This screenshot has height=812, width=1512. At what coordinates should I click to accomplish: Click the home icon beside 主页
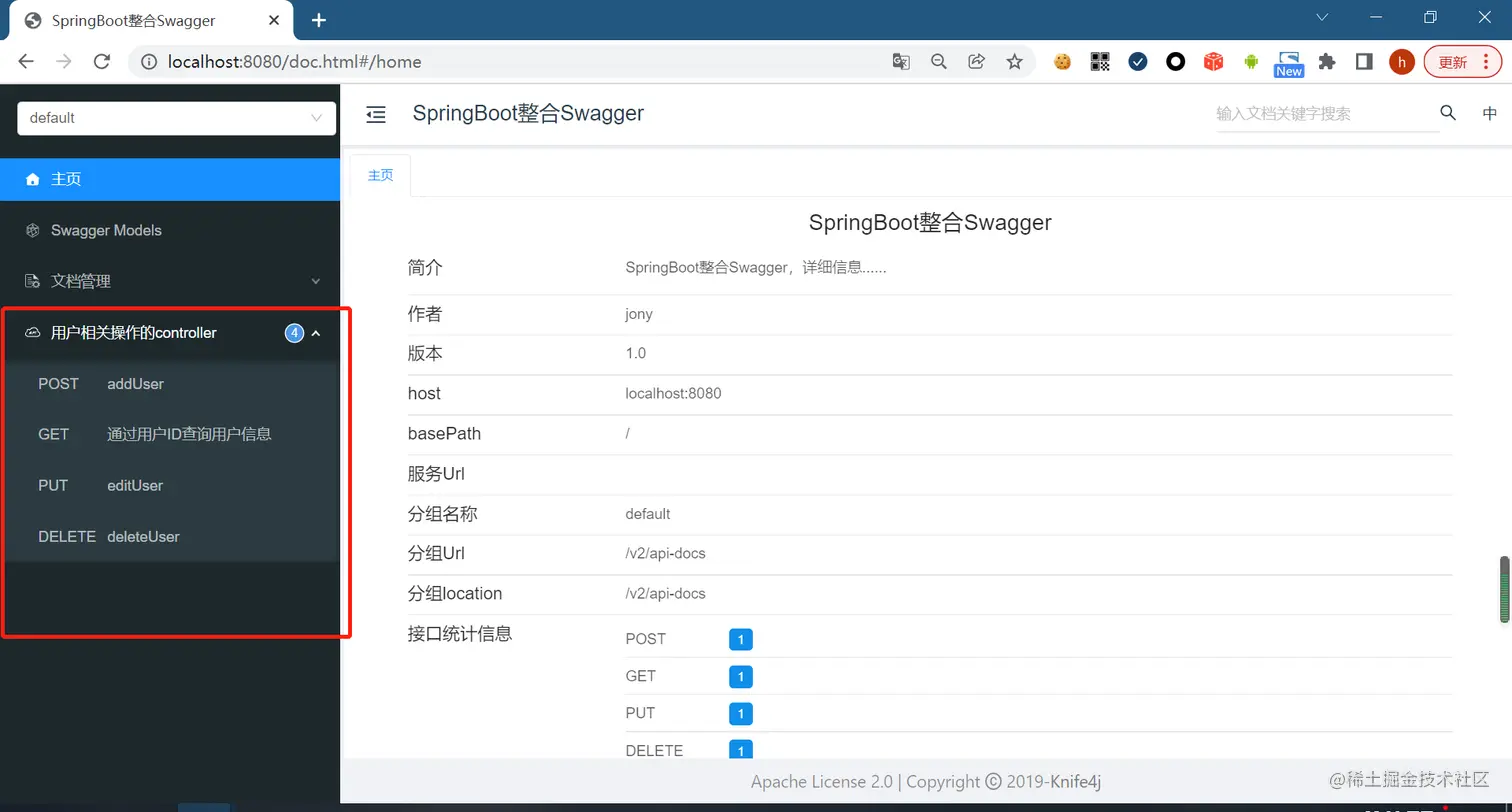point(33,179)
